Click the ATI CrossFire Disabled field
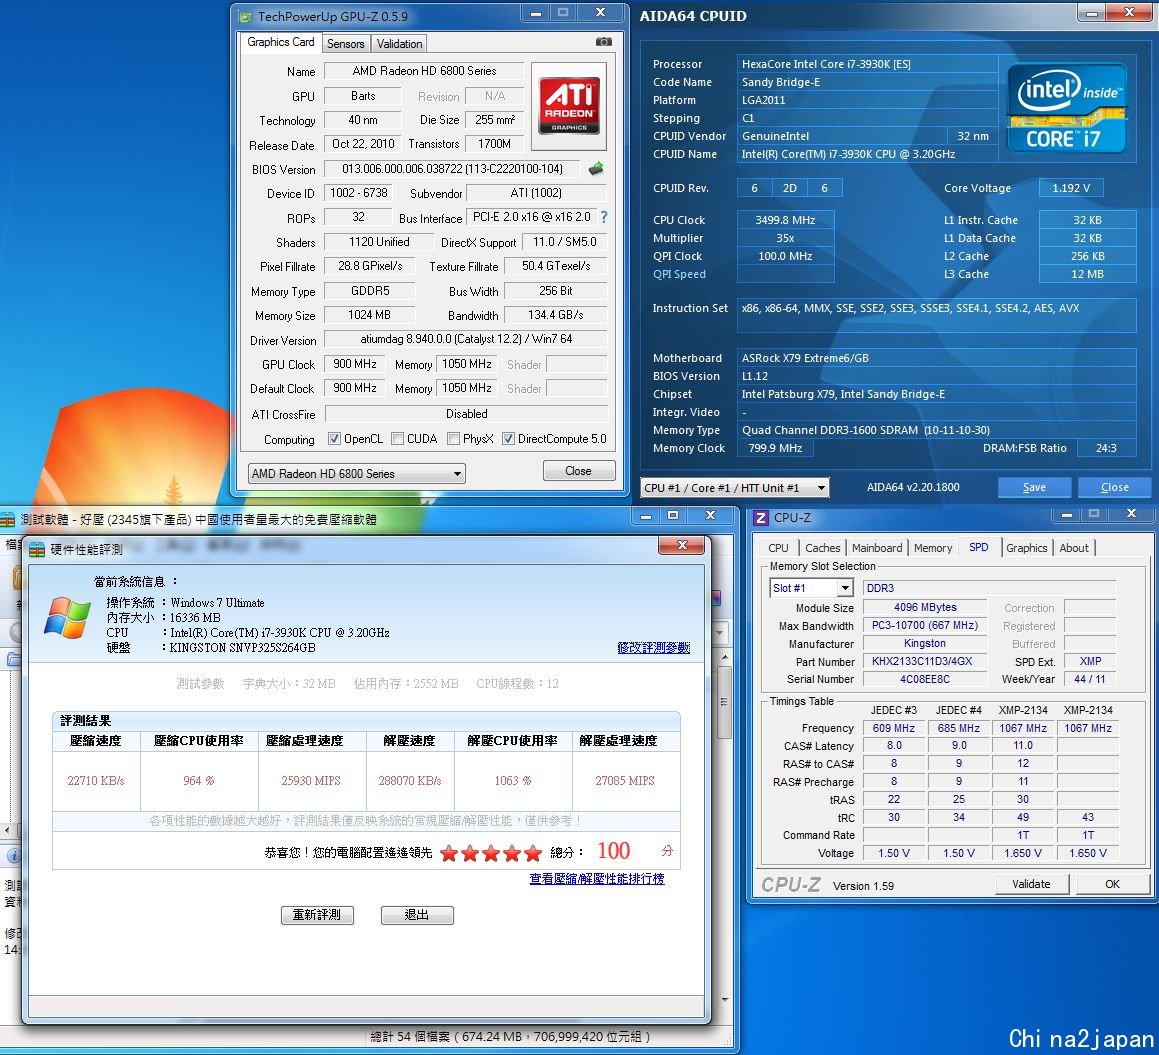The image size is (1159, 1055). [x=466, y=413]
